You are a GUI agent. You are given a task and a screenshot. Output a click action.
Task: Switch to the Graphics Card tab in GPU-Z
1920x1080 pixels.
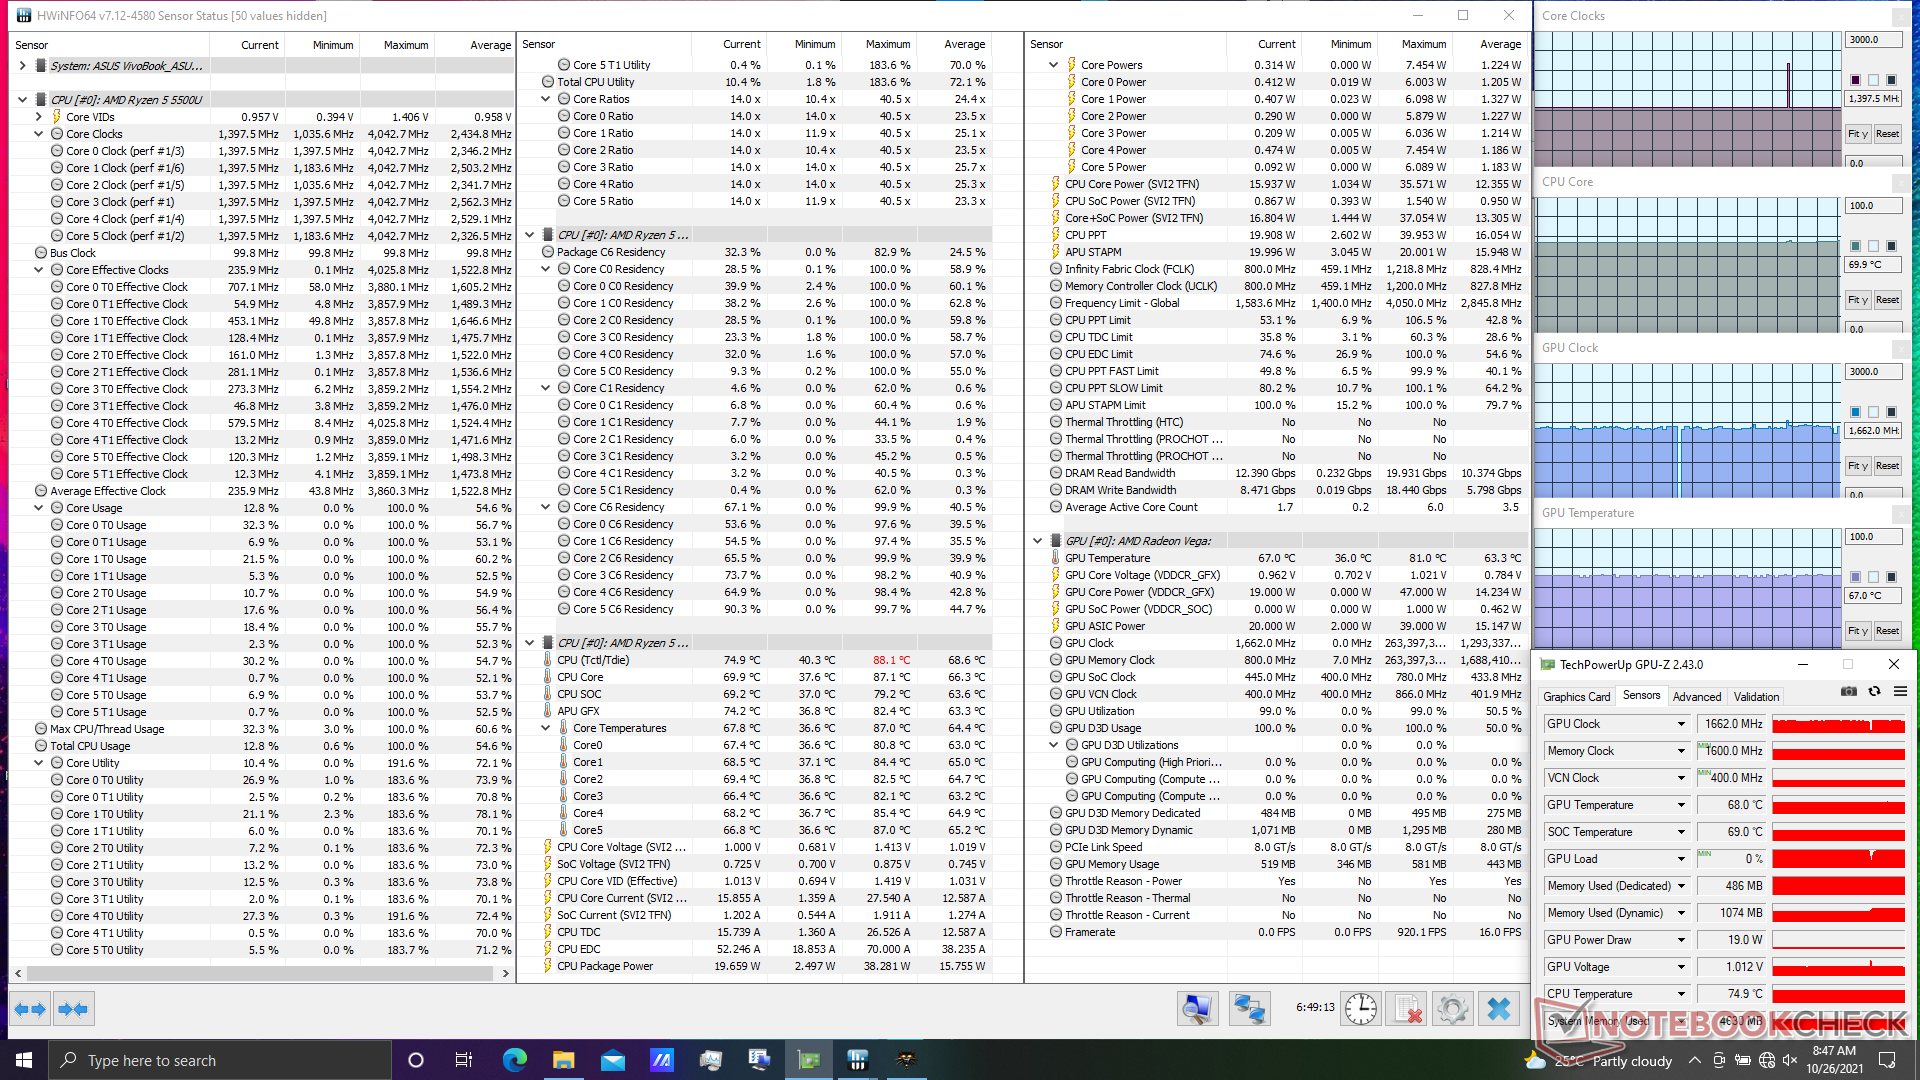(1576, 697)
